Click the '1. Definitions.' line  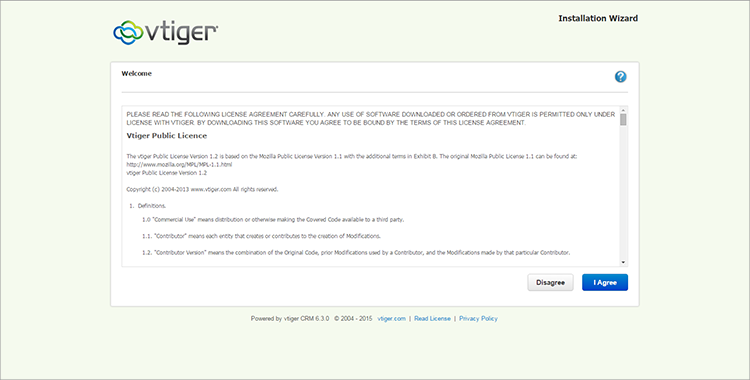[148, 206]
